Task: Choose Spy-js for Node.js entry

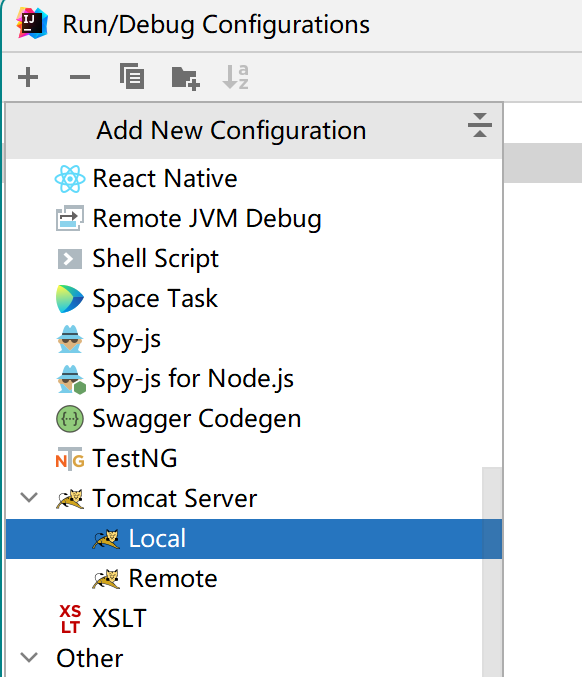Action: [x=254, y=379]
